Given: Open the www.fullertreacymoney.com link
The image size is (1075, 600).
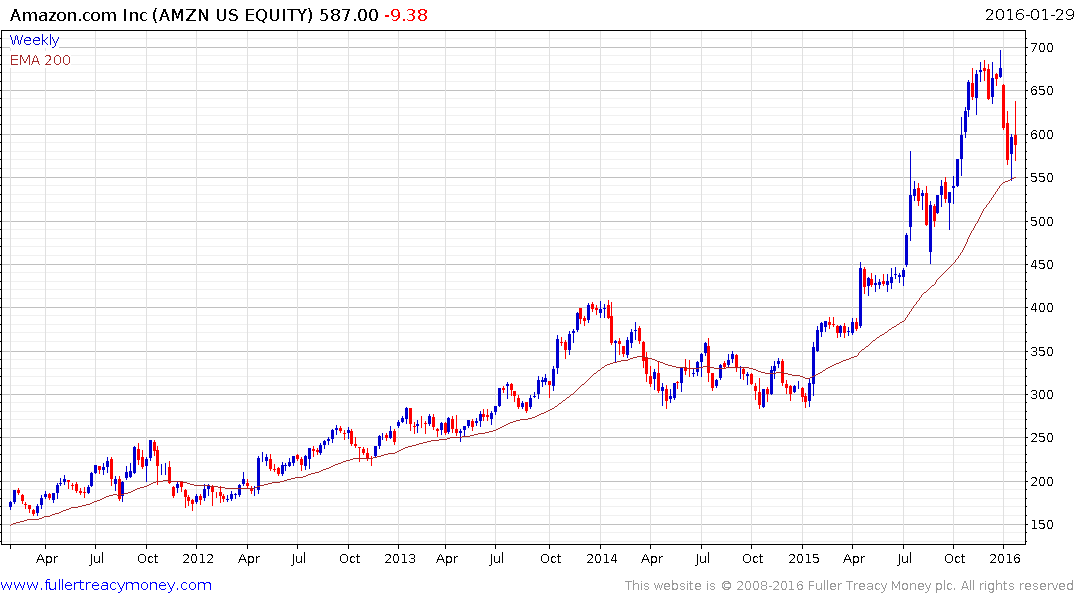Looking at the screenshot, I should (106, 585).
